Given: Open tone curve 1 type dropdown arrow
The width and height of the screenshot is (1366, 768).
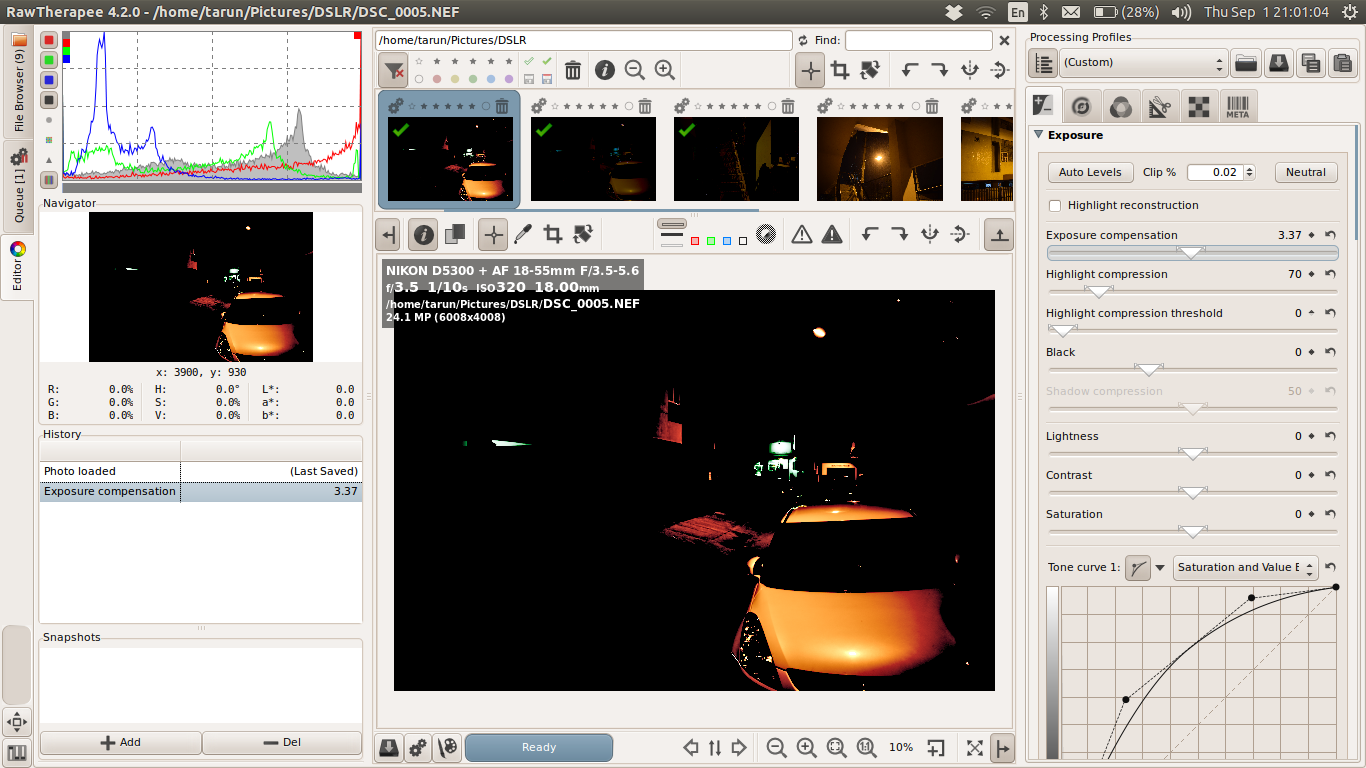Looking at the screenshot, I should [1160, 567].
